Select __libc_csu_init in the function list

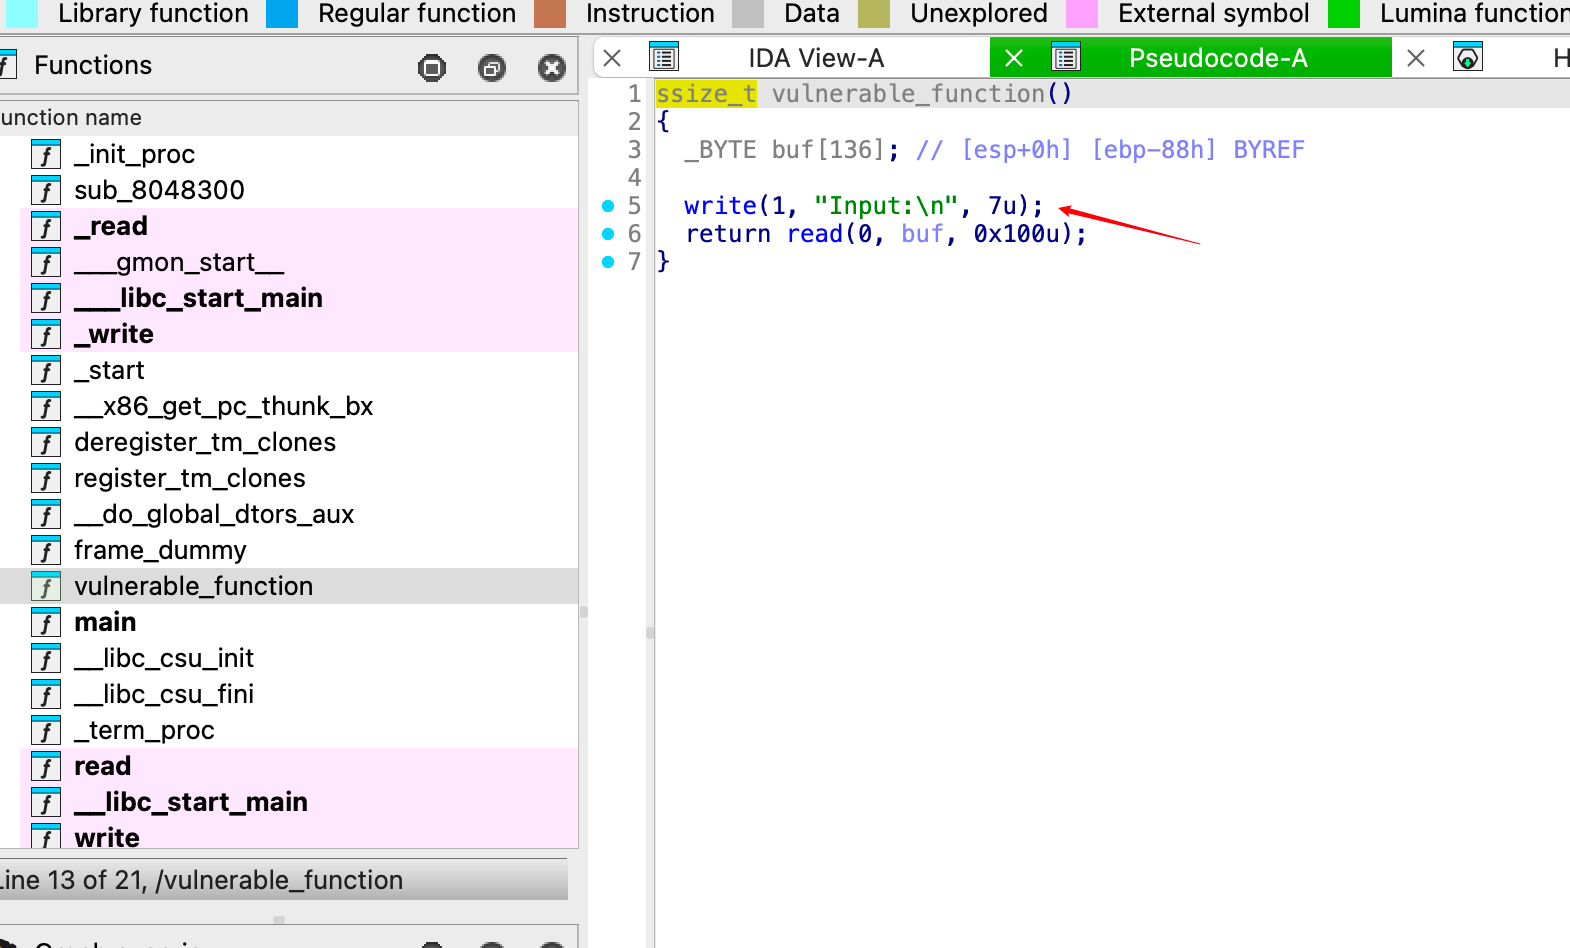(x=164, y=659)
